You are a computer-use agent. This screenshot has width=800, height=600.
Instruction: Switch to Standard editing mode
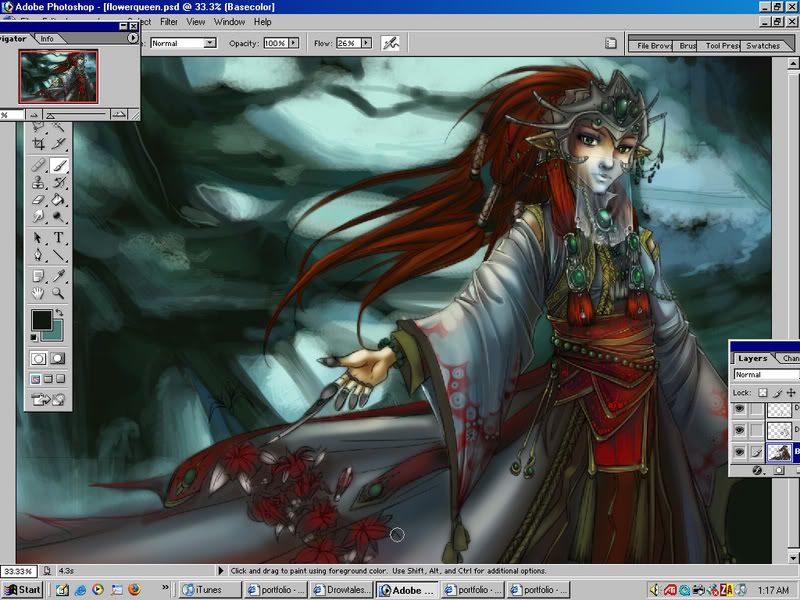point(39,359)
